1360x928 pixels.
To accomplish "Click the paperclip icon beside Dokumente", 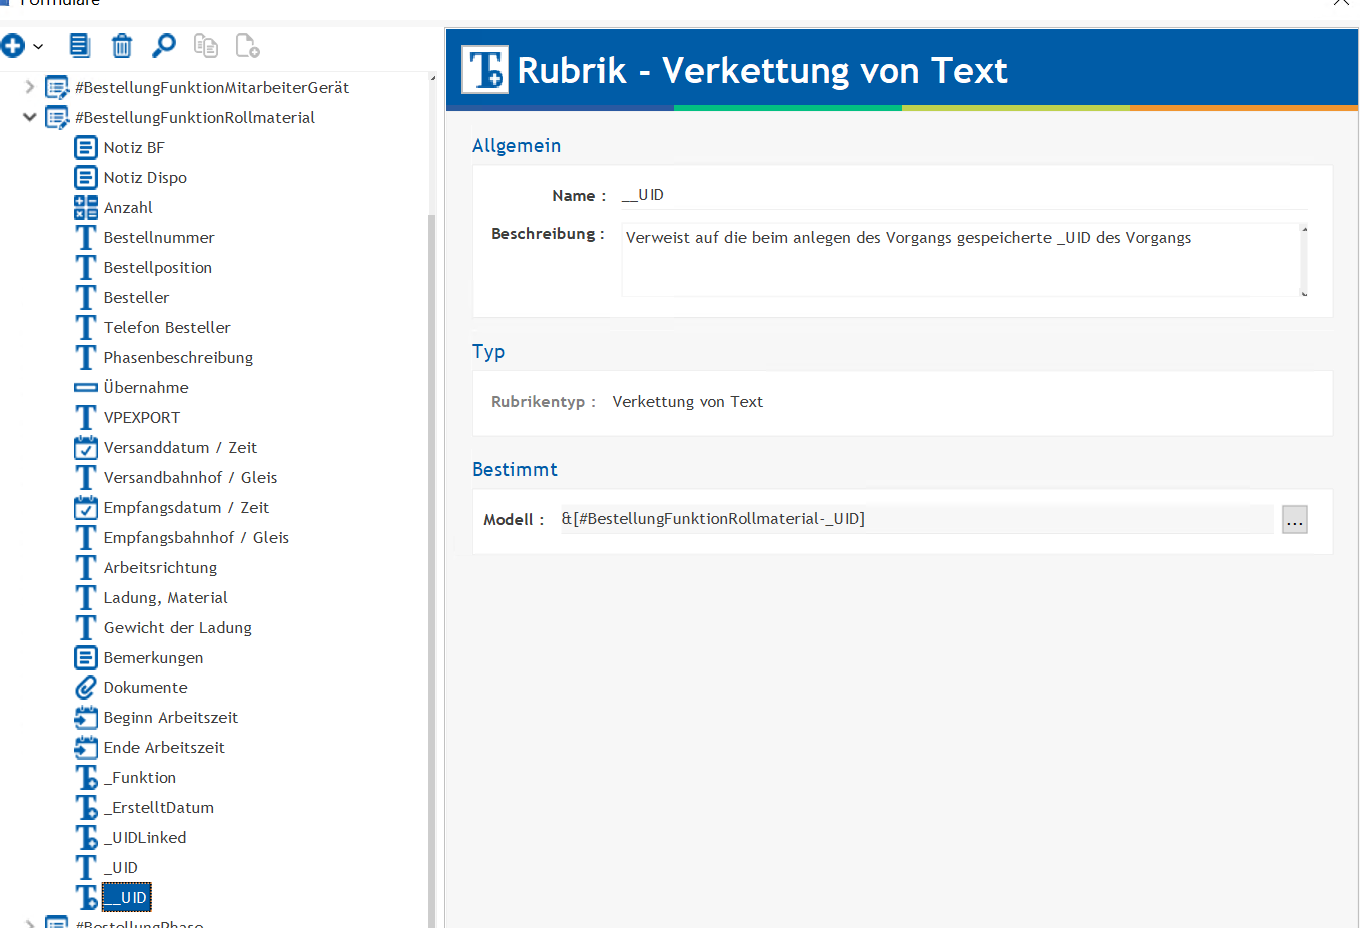I will [86, 688].
